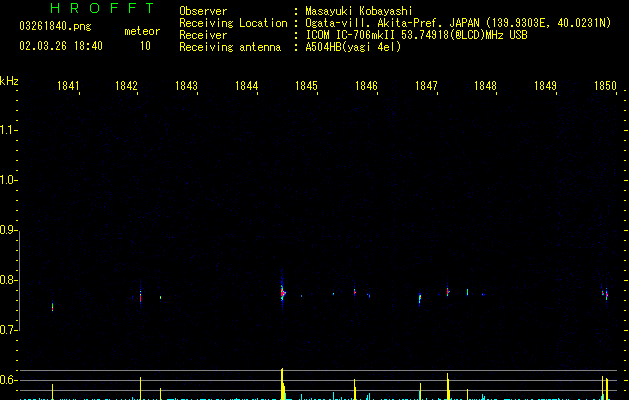
Task: Click the 1850 time marker
Action: click(605, 86)
